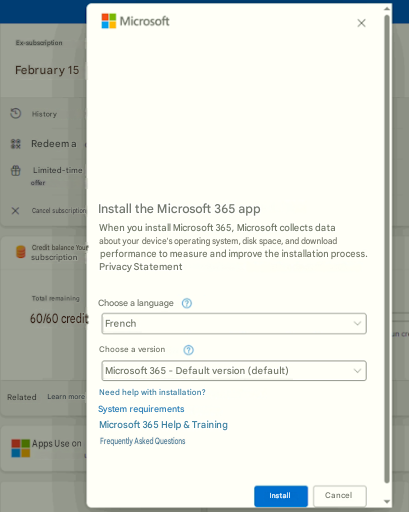The width and height of the screenshot is (409, 512).
Task: Click the Apps Microsoft logo icon in background
Action: pos(21,448)
